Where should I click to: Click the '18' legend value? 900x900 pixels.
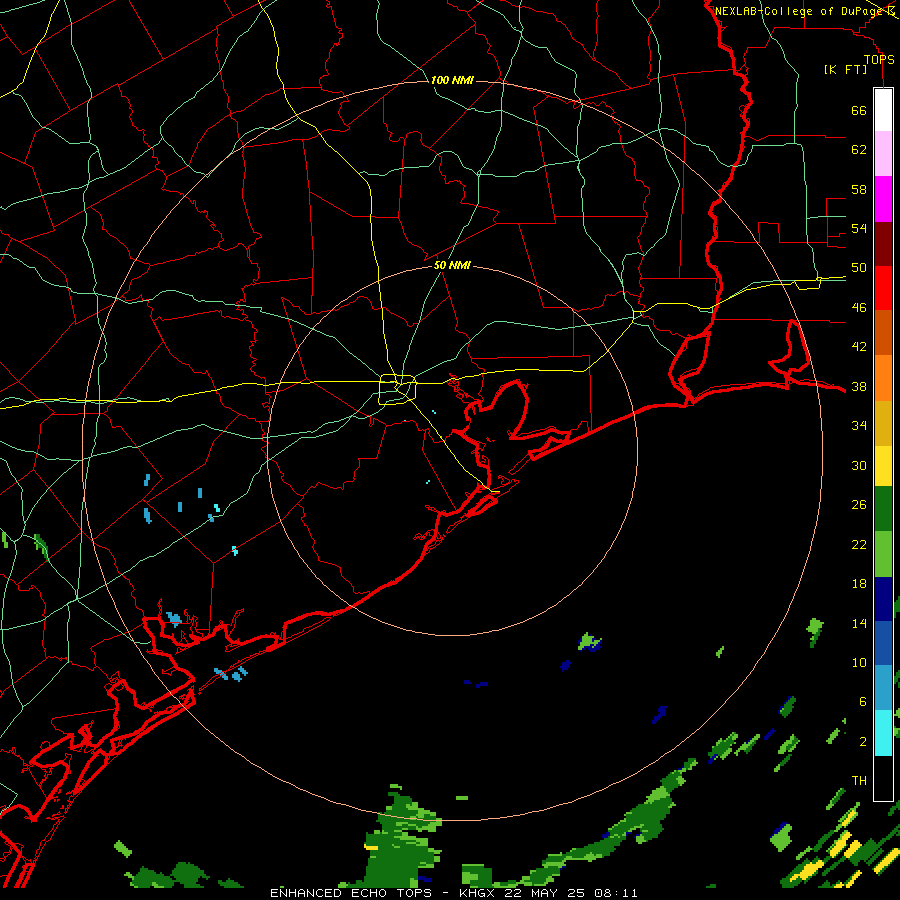coord(859,584)
